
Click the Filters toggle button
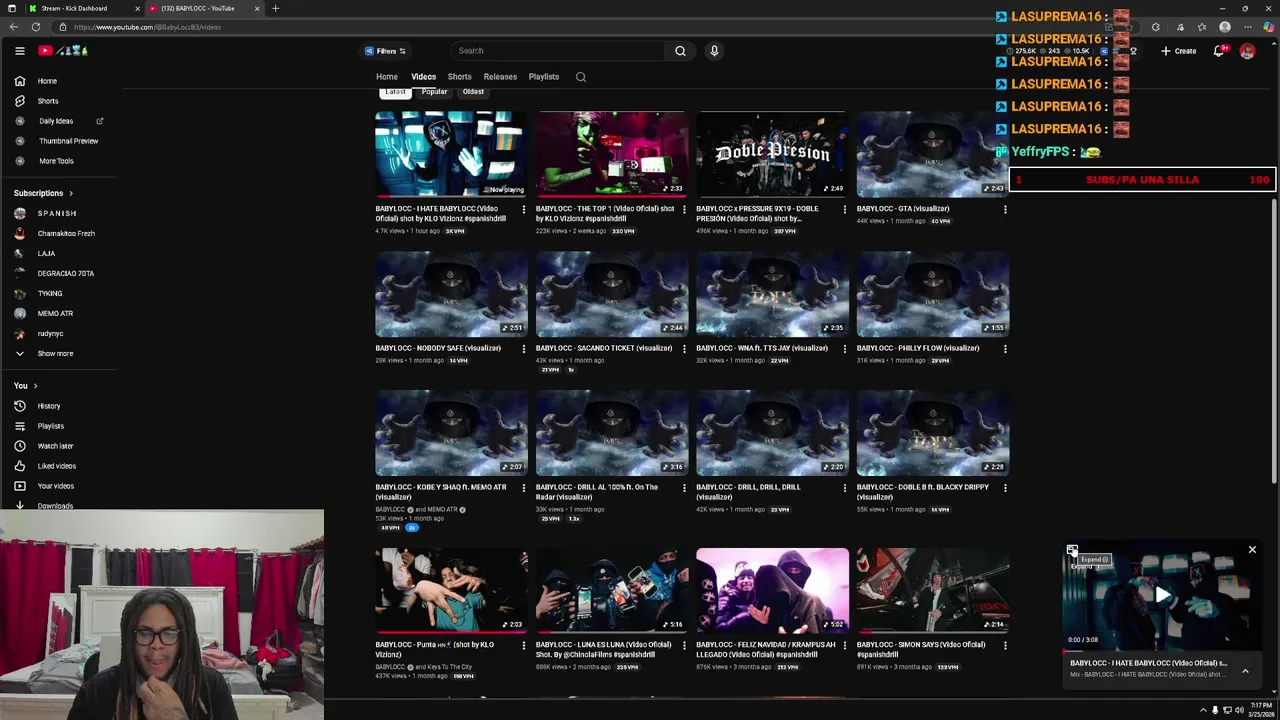[x=385, y=51]
